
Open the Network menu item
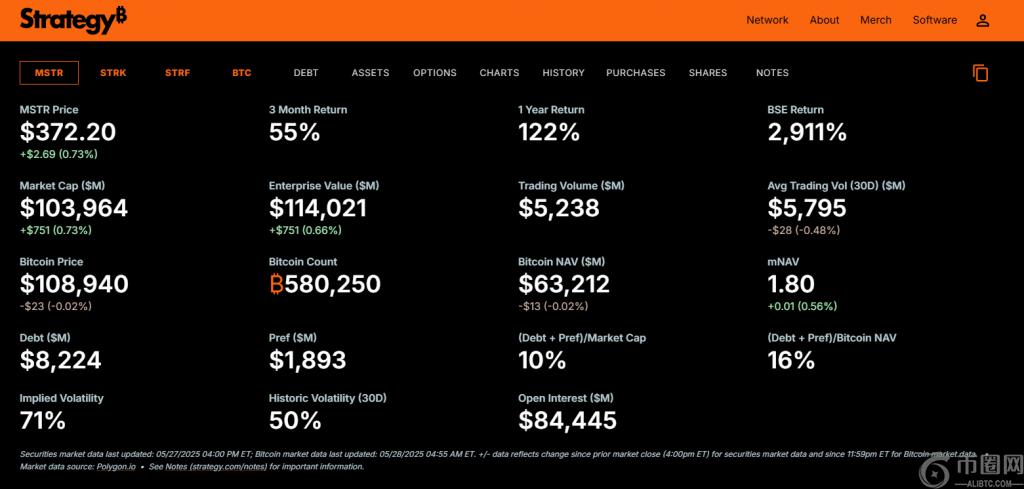pos(767,20)
